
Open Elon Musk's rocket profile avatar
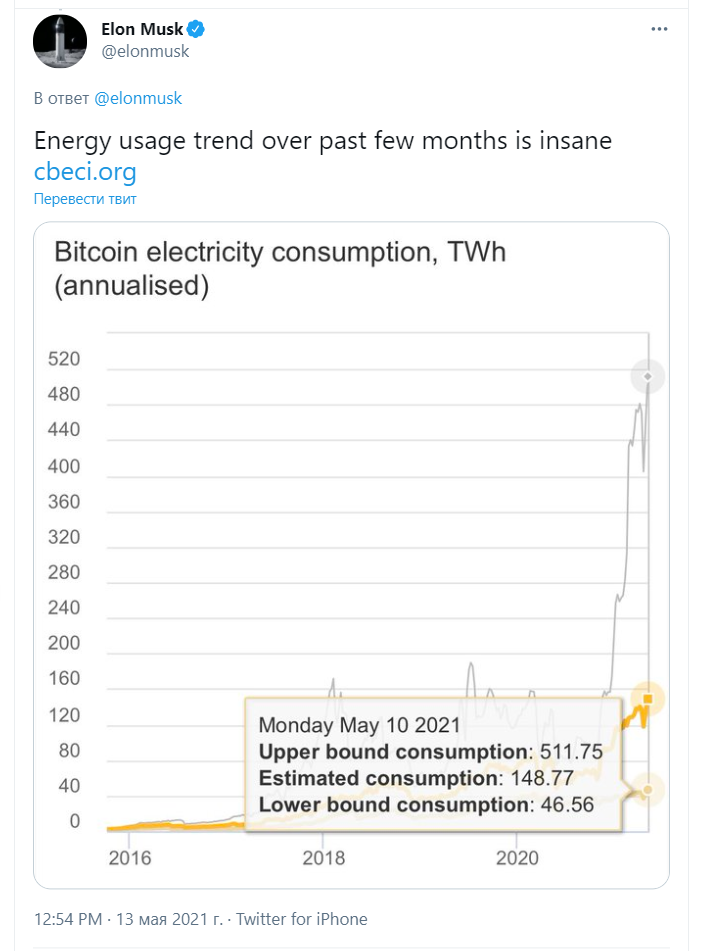coord(59,40)
